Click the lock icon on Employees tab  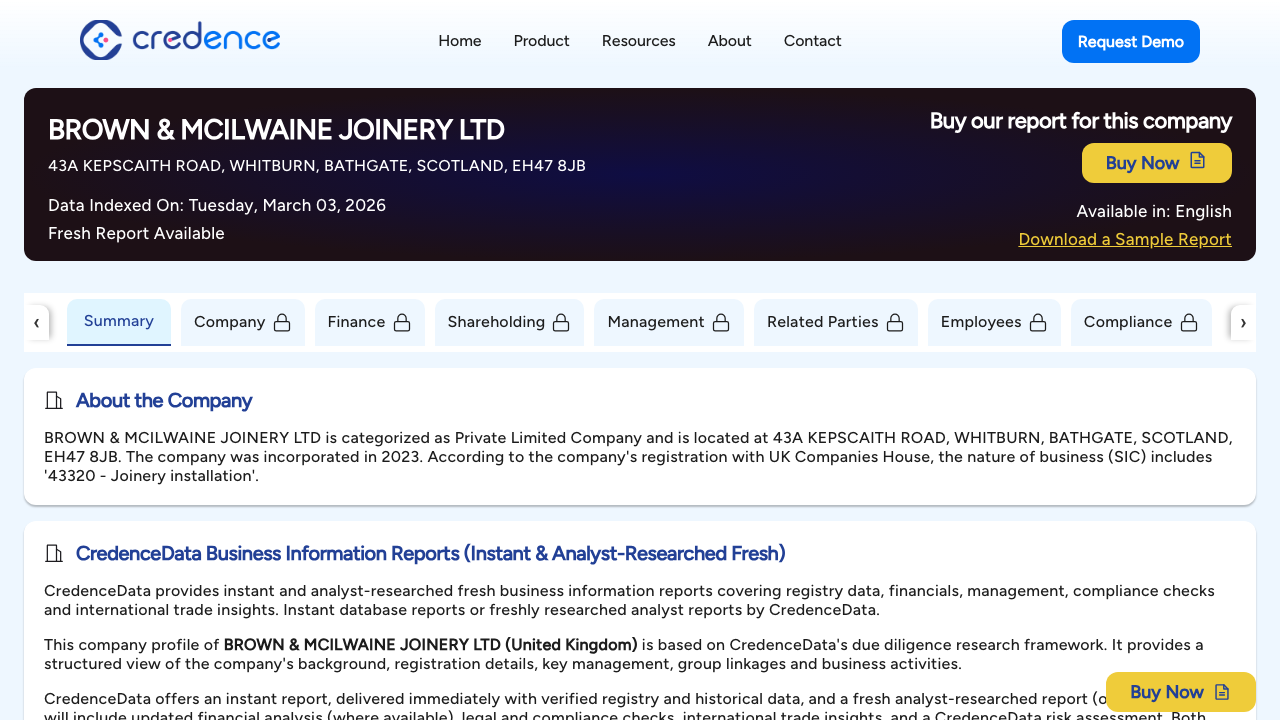(1039, 322)
